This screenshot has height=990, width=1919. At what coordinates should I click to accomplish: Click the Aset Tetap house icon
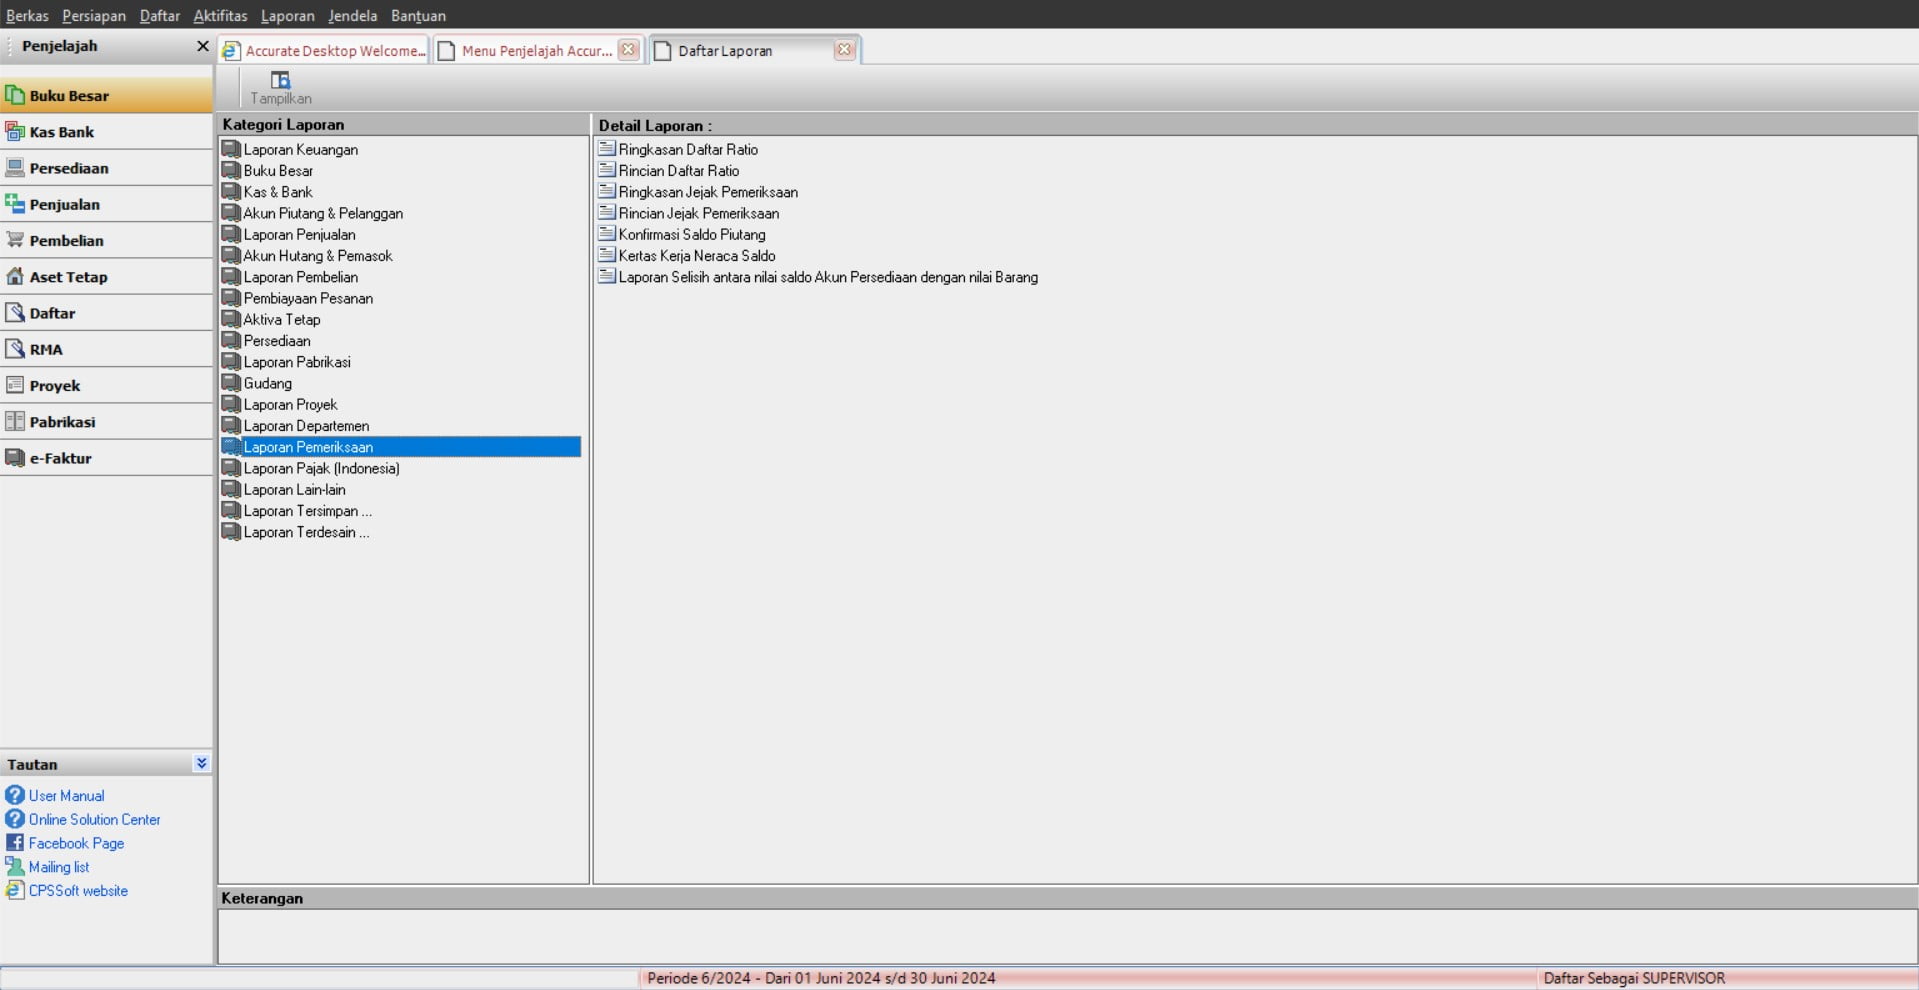tap(15, 277)
